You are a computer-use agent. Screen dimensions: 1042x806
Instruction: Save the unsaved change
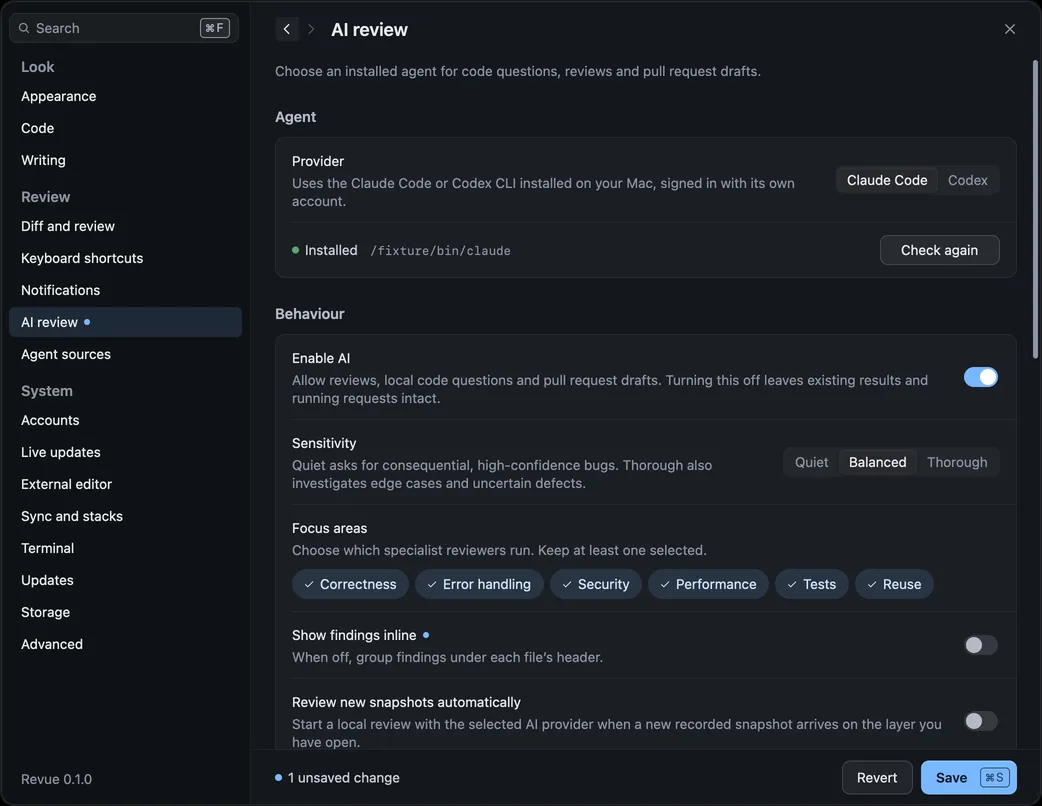click(968, 777)
